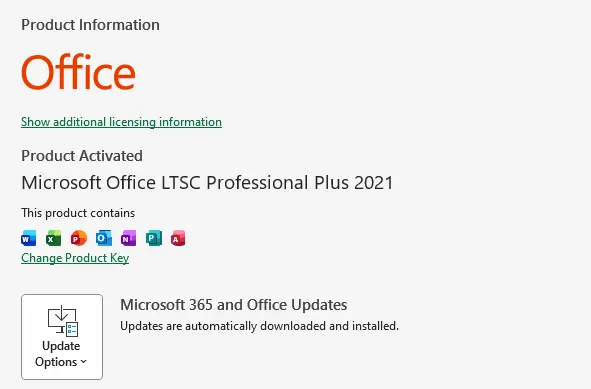Click the automatically downloaded updates description

click(x=259, y=326)
